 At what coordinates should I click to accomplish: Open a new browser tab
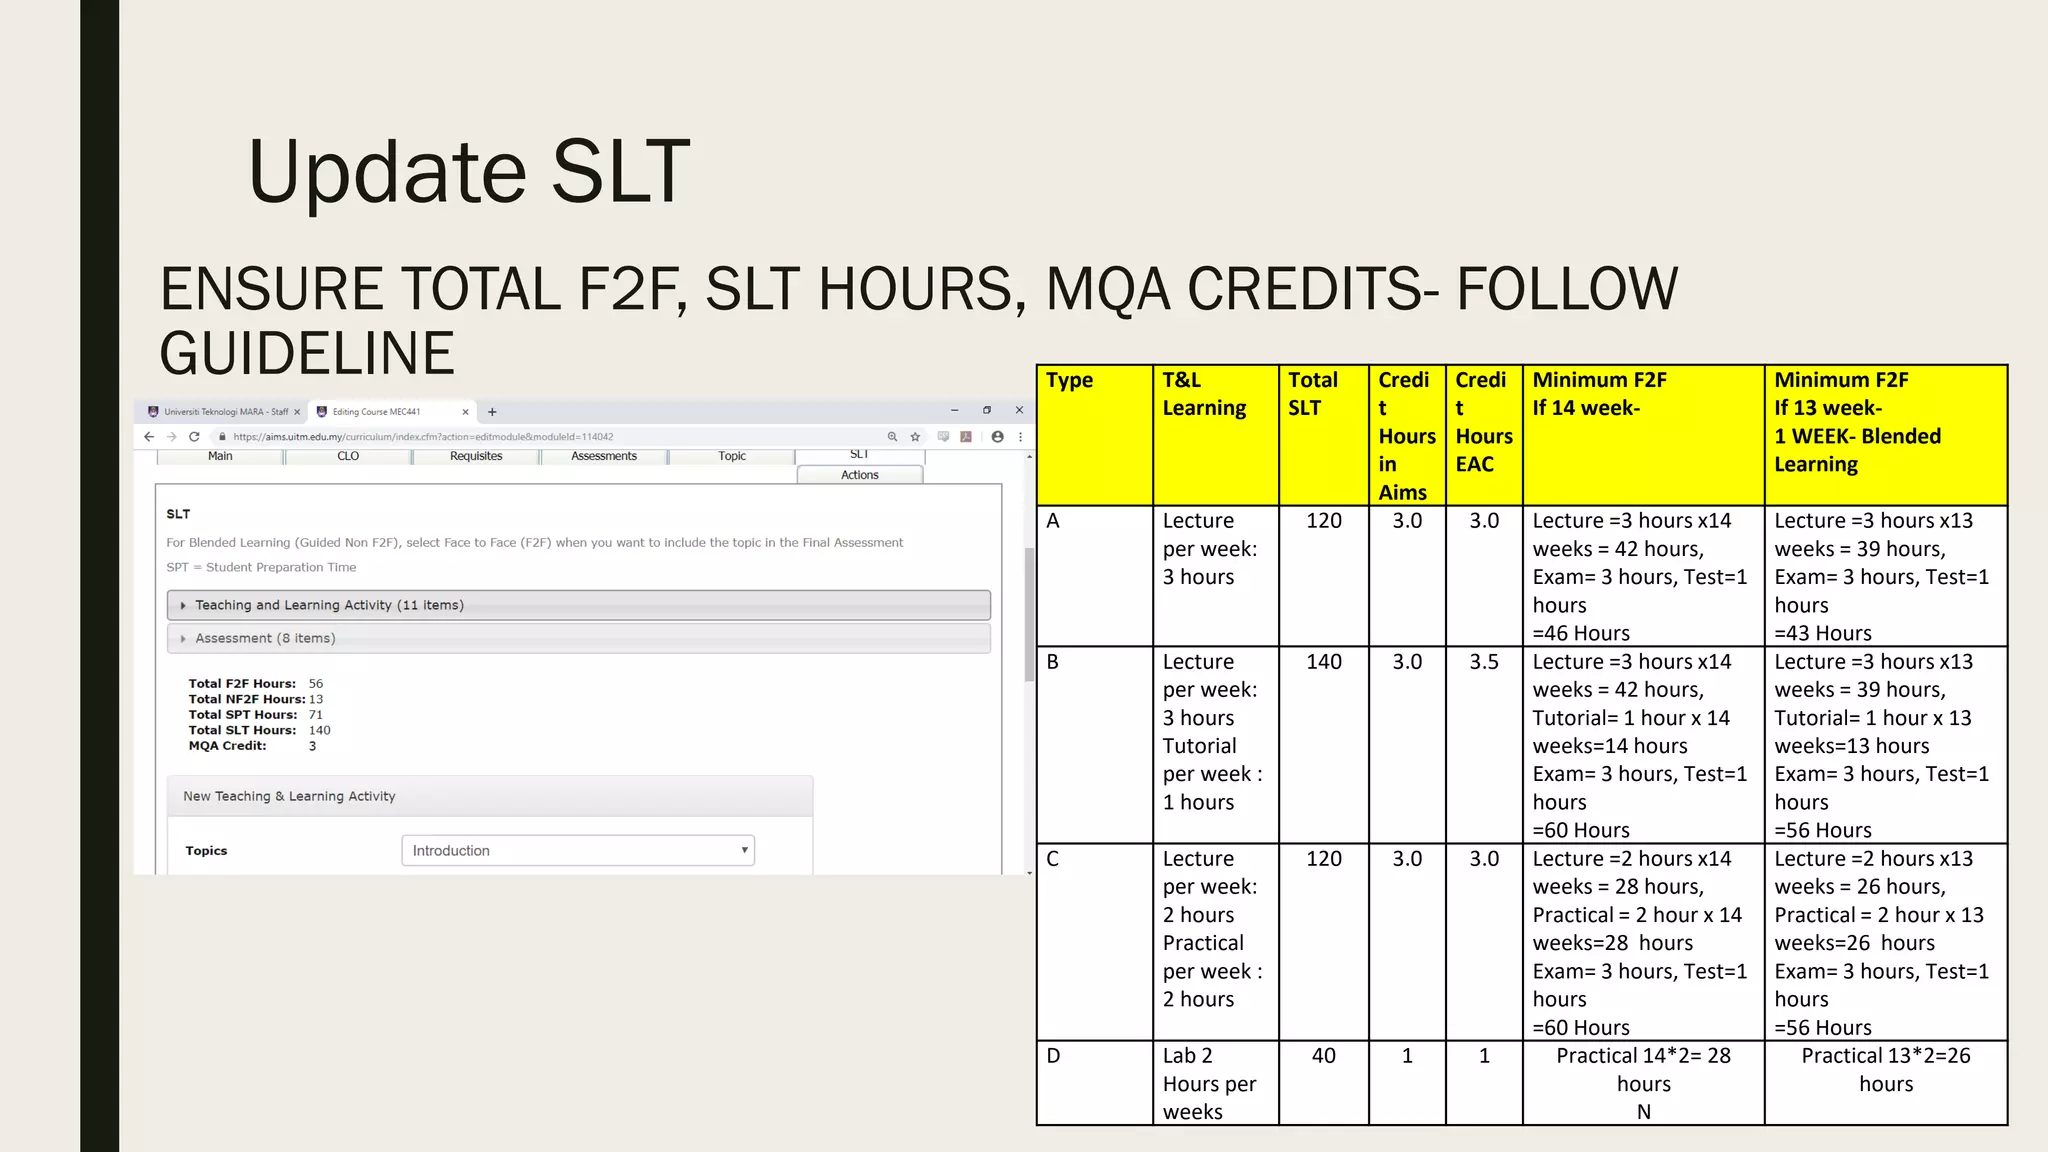click(x=492, y=412)
